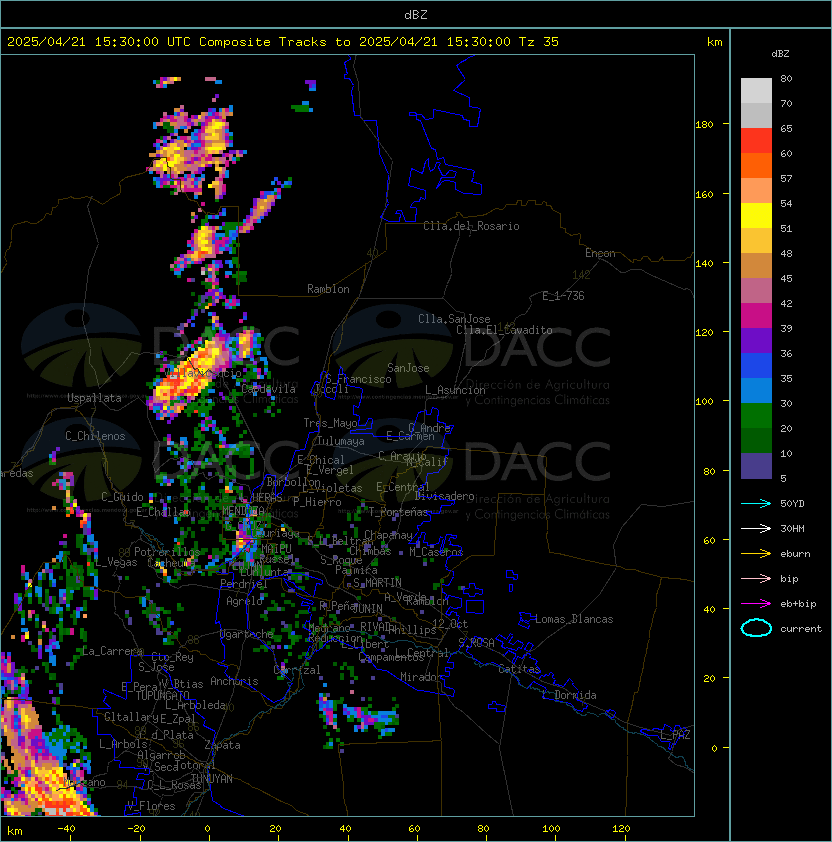Click the 'Agrelo' map label
The image size is (832, 842).
(244, 601)
